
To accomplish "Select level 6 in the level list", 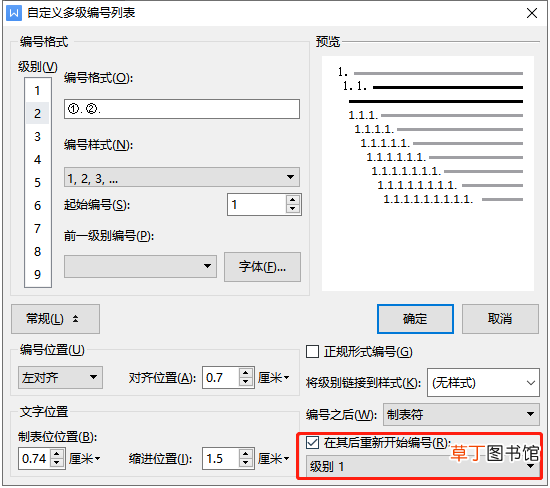I will [x=37, y=206].
